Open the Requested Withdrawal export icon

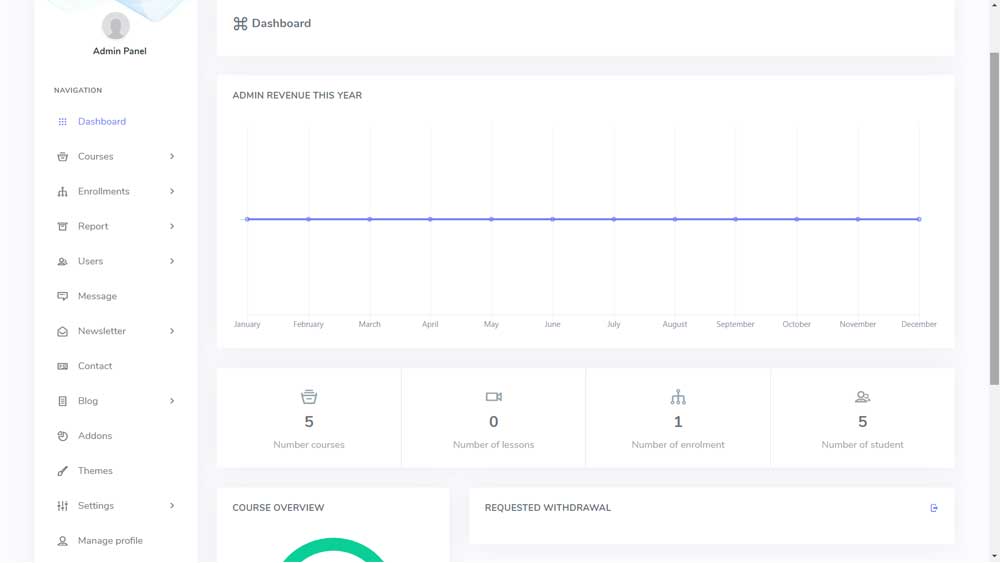pyautogui.click(x=934, y=508)
